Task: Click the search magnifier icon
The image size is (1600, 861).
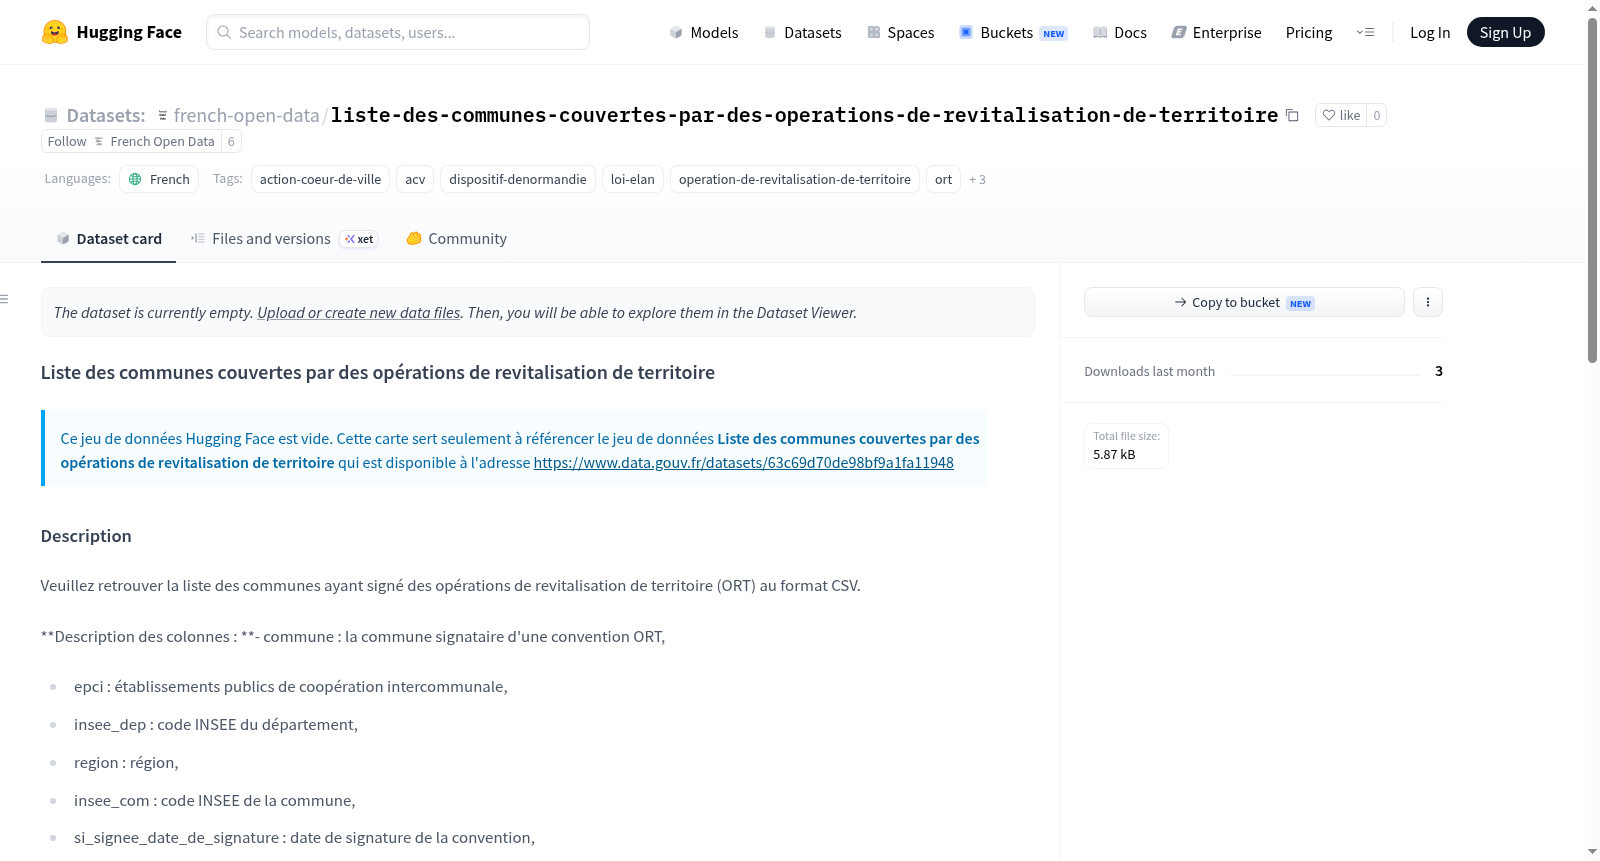Action: [224, 32]
